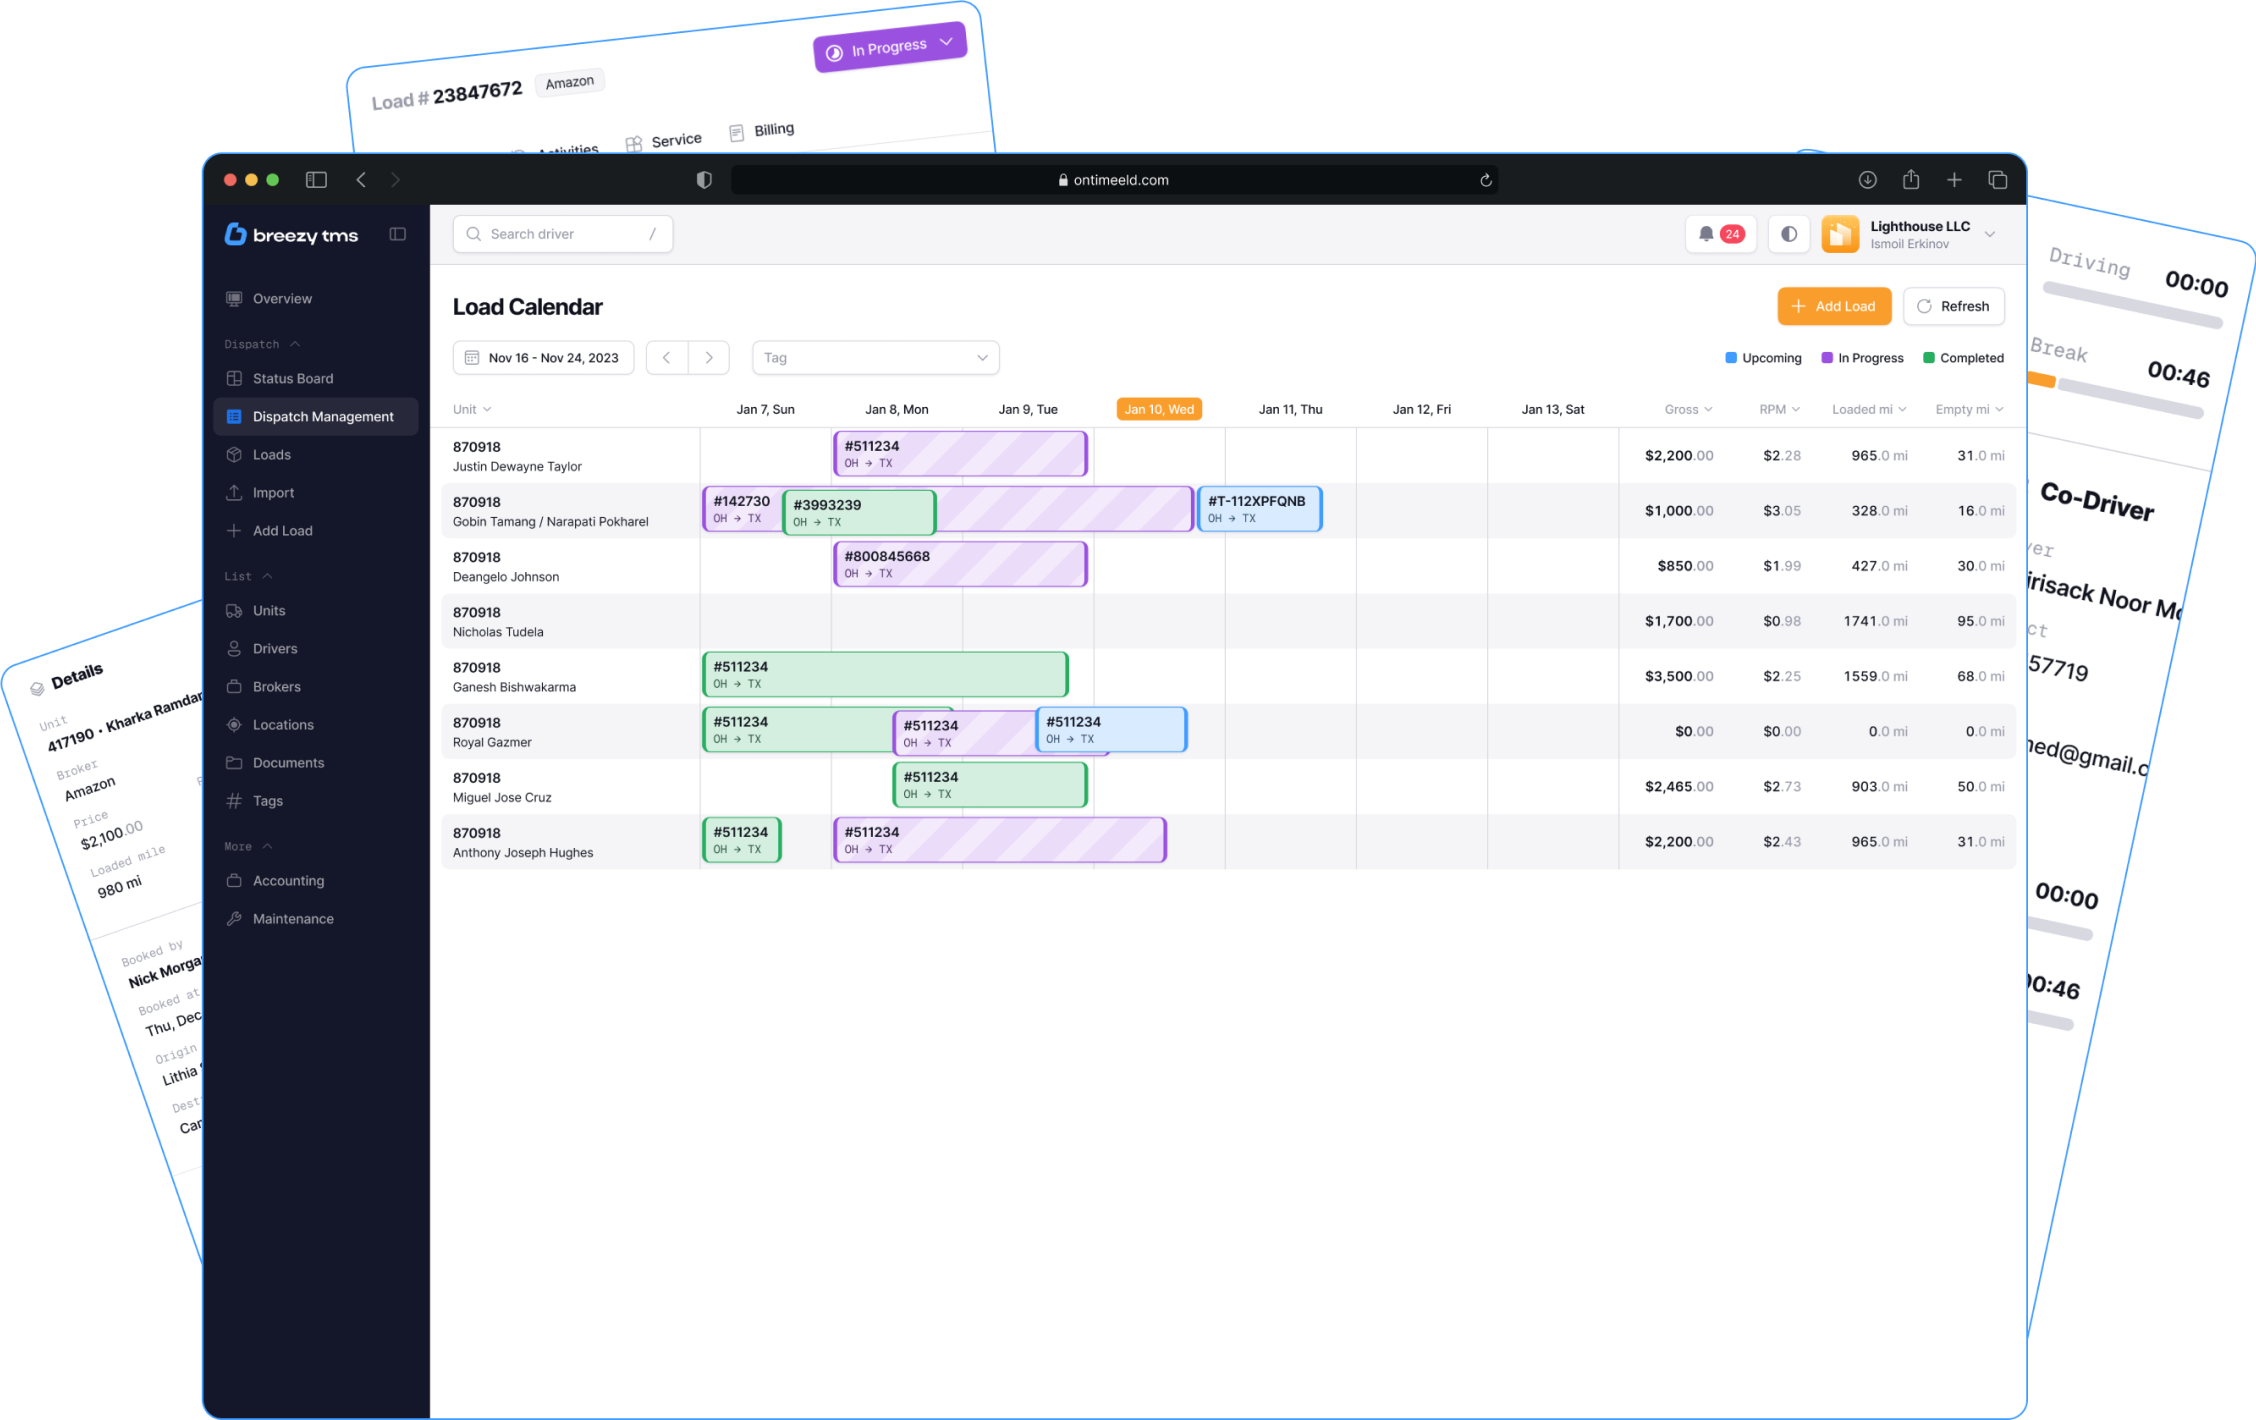Reload page with browser refresh icon
Screen dimensions: 2256x1420
(x=1486, y=180)
